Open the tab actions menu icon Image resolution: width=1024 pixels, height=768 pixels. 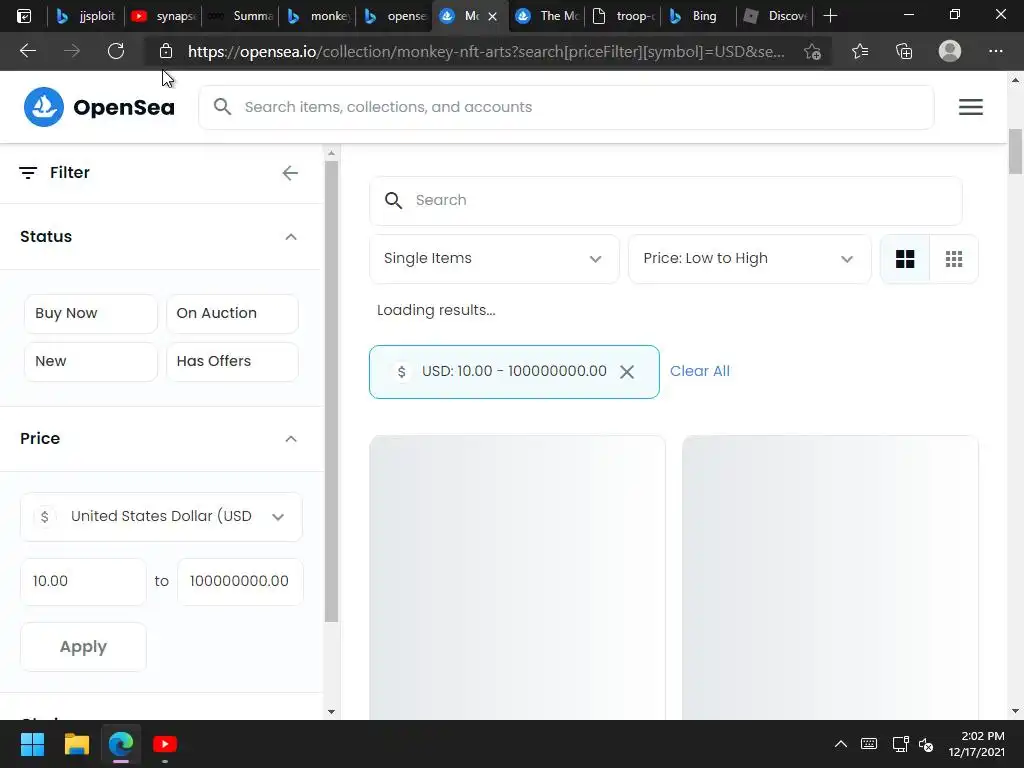pyautogui.click(x=24, y=16)
